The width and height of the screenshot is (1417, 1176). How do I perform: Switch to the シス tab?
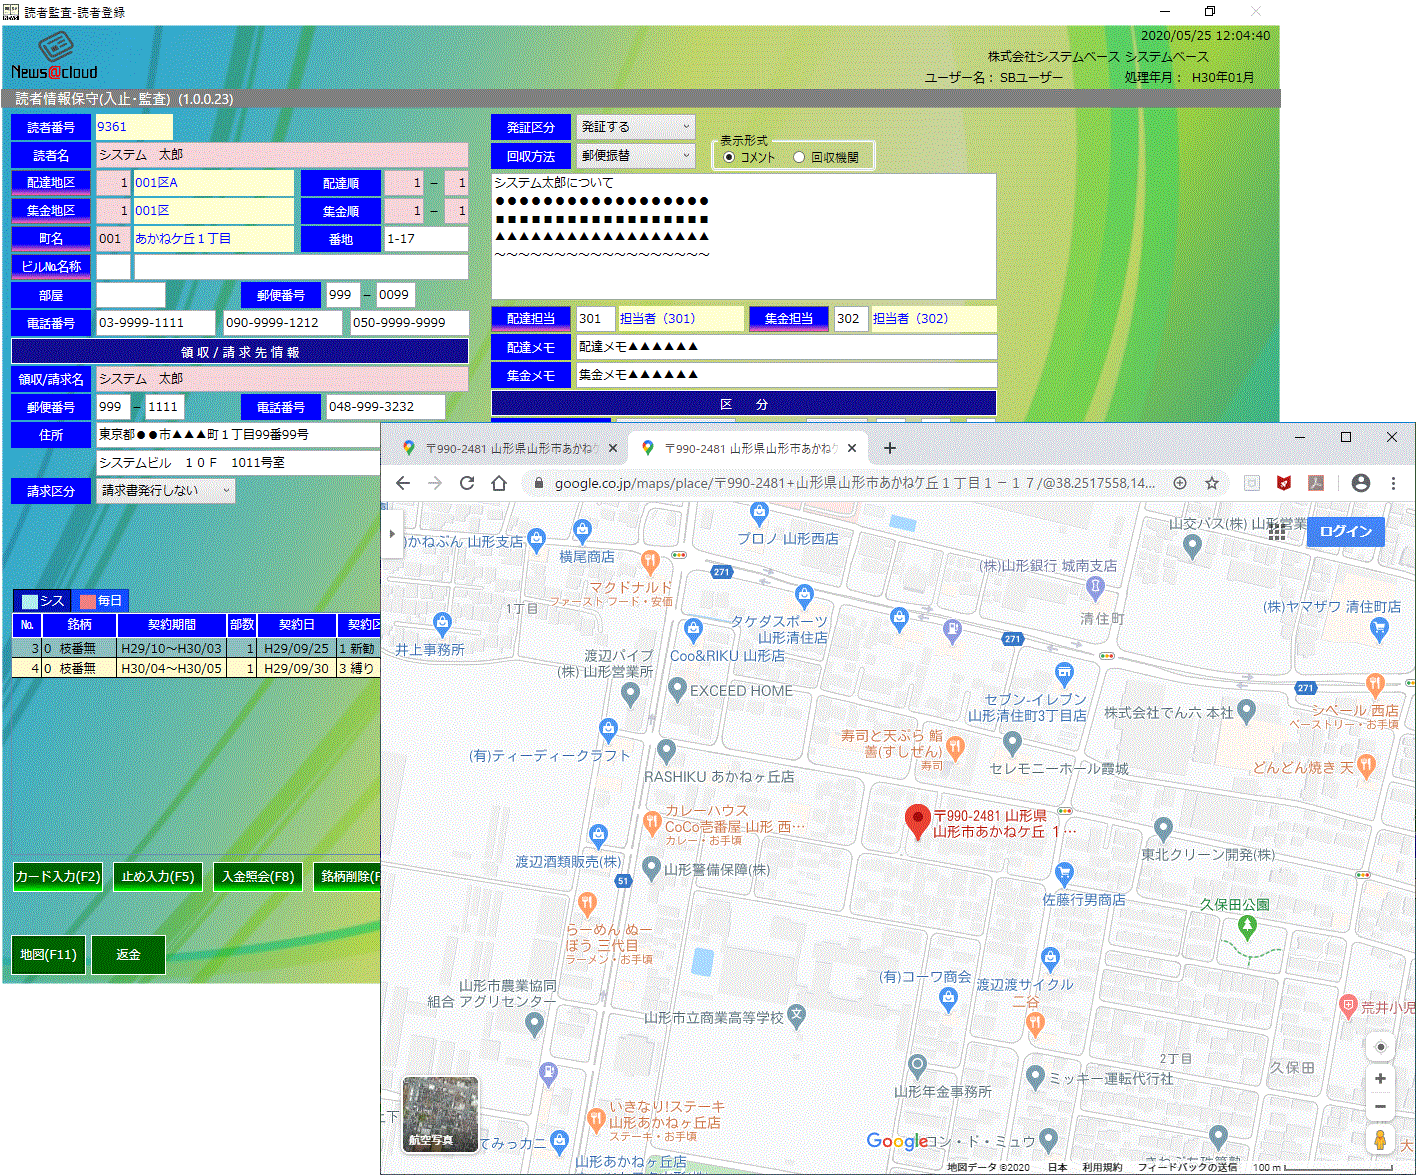point(43,601)
